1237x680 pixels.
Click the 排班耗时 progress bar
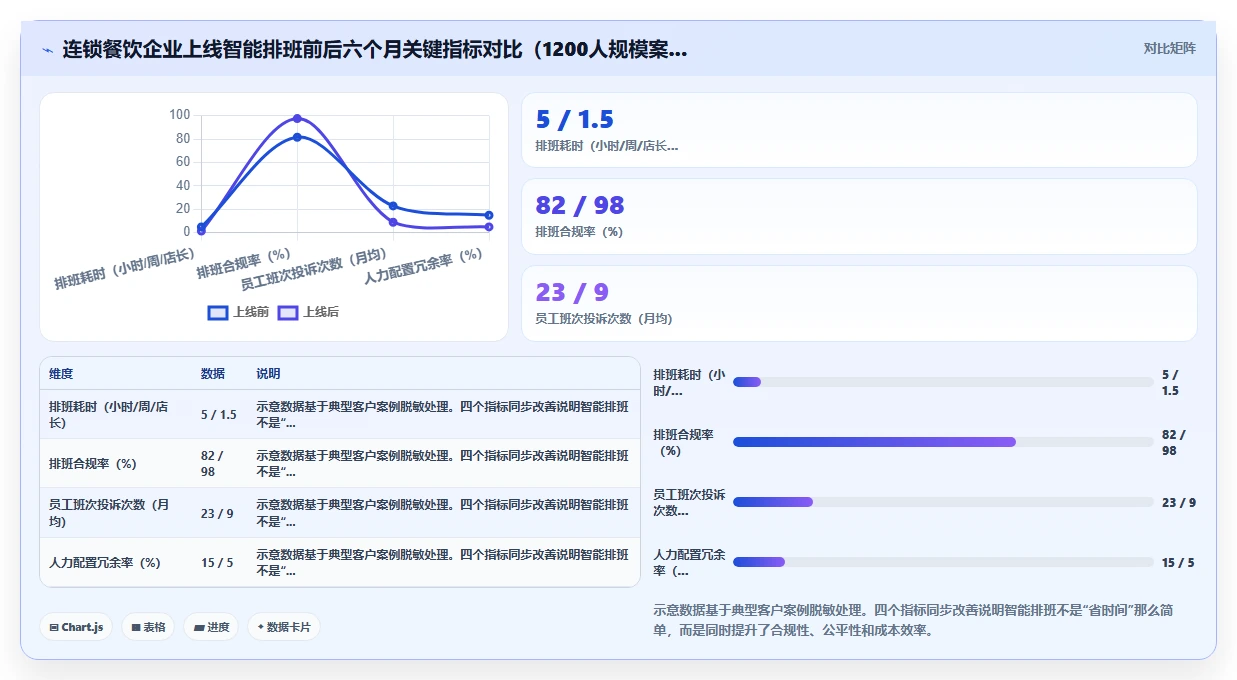coord(943,382)
